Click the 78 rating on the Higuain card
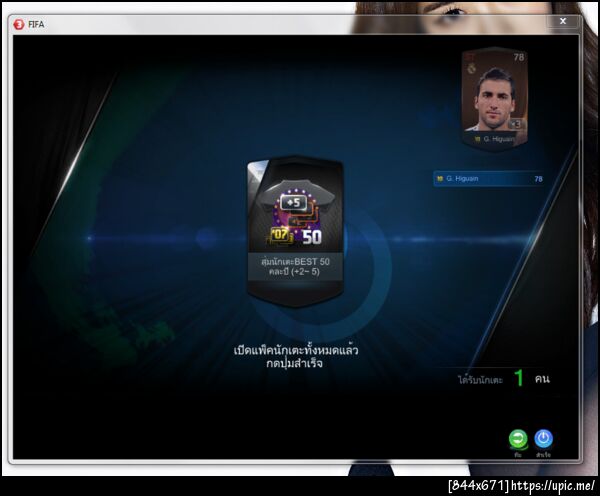 click(x=518, y=57)
